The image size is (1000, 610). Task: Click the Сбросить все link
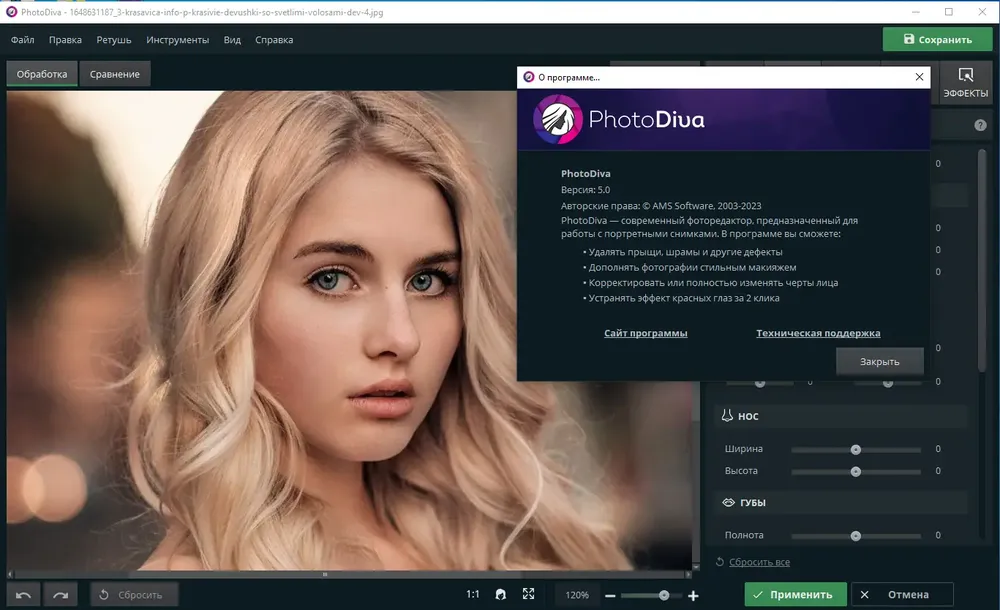(x=759, y=562)
